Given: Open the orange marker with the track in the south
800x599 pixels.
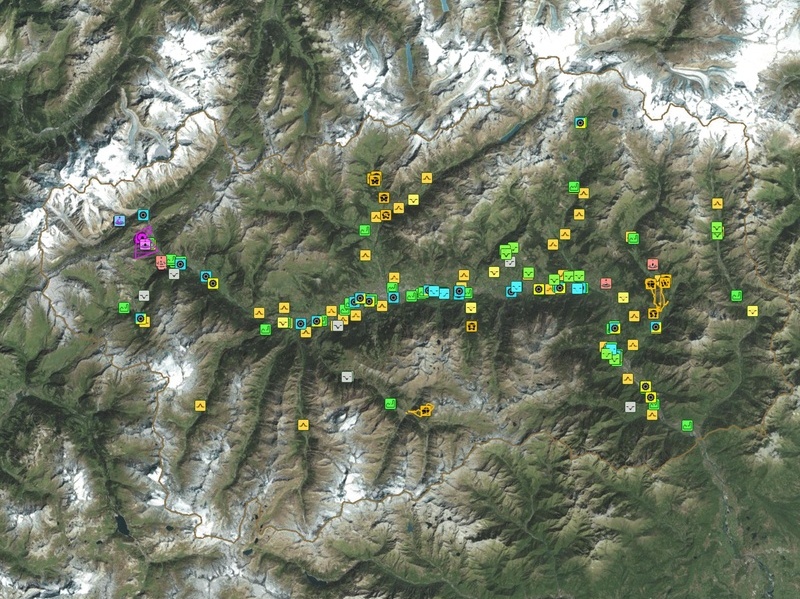Looking at the screenshot, I should point(425,410).
